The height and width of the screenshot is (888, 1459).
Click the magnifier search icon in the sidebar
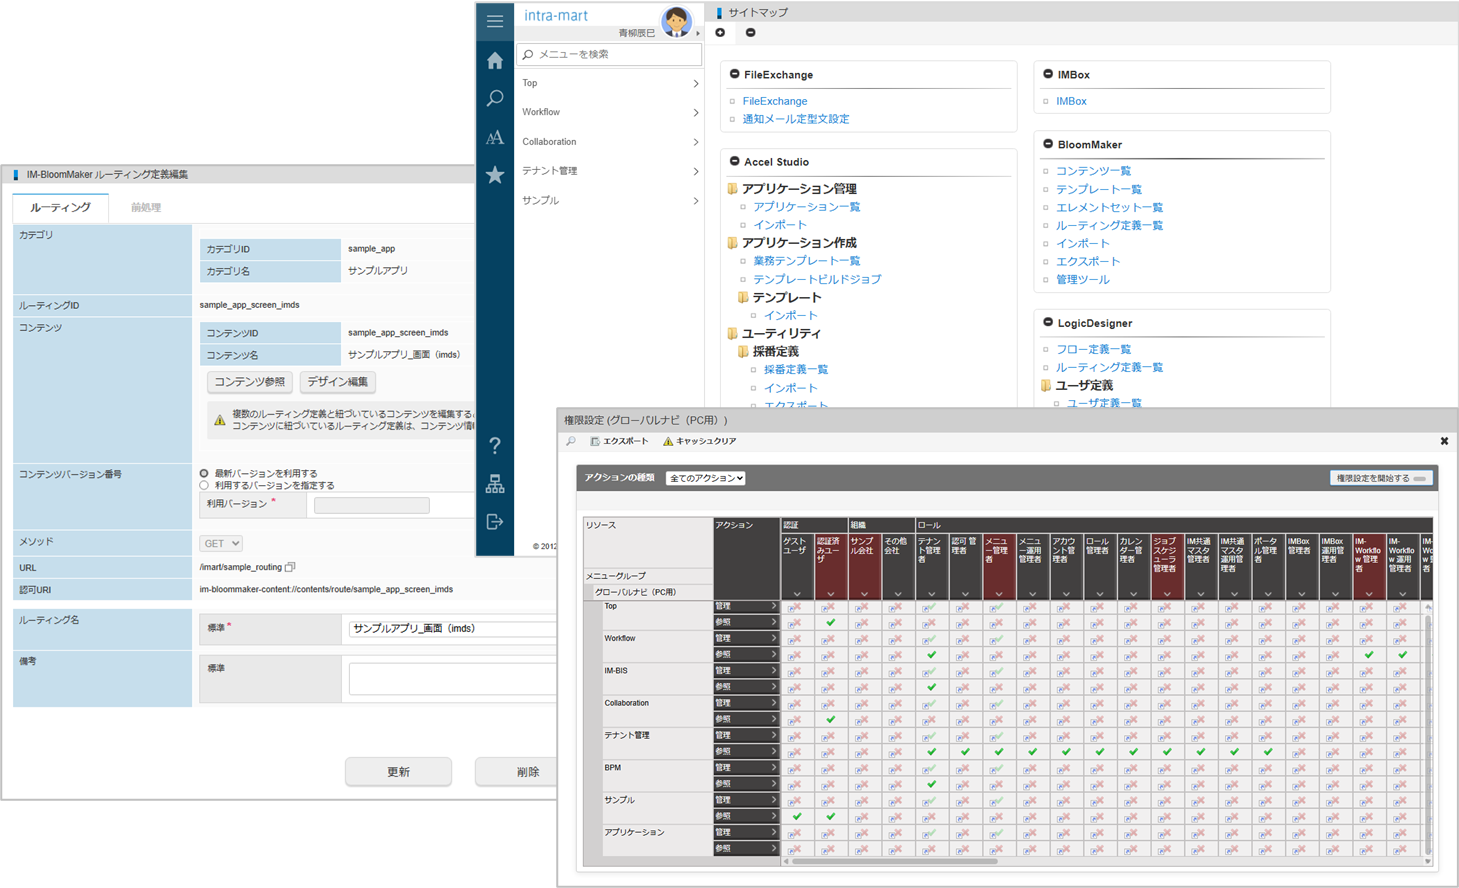click(495, 98)
